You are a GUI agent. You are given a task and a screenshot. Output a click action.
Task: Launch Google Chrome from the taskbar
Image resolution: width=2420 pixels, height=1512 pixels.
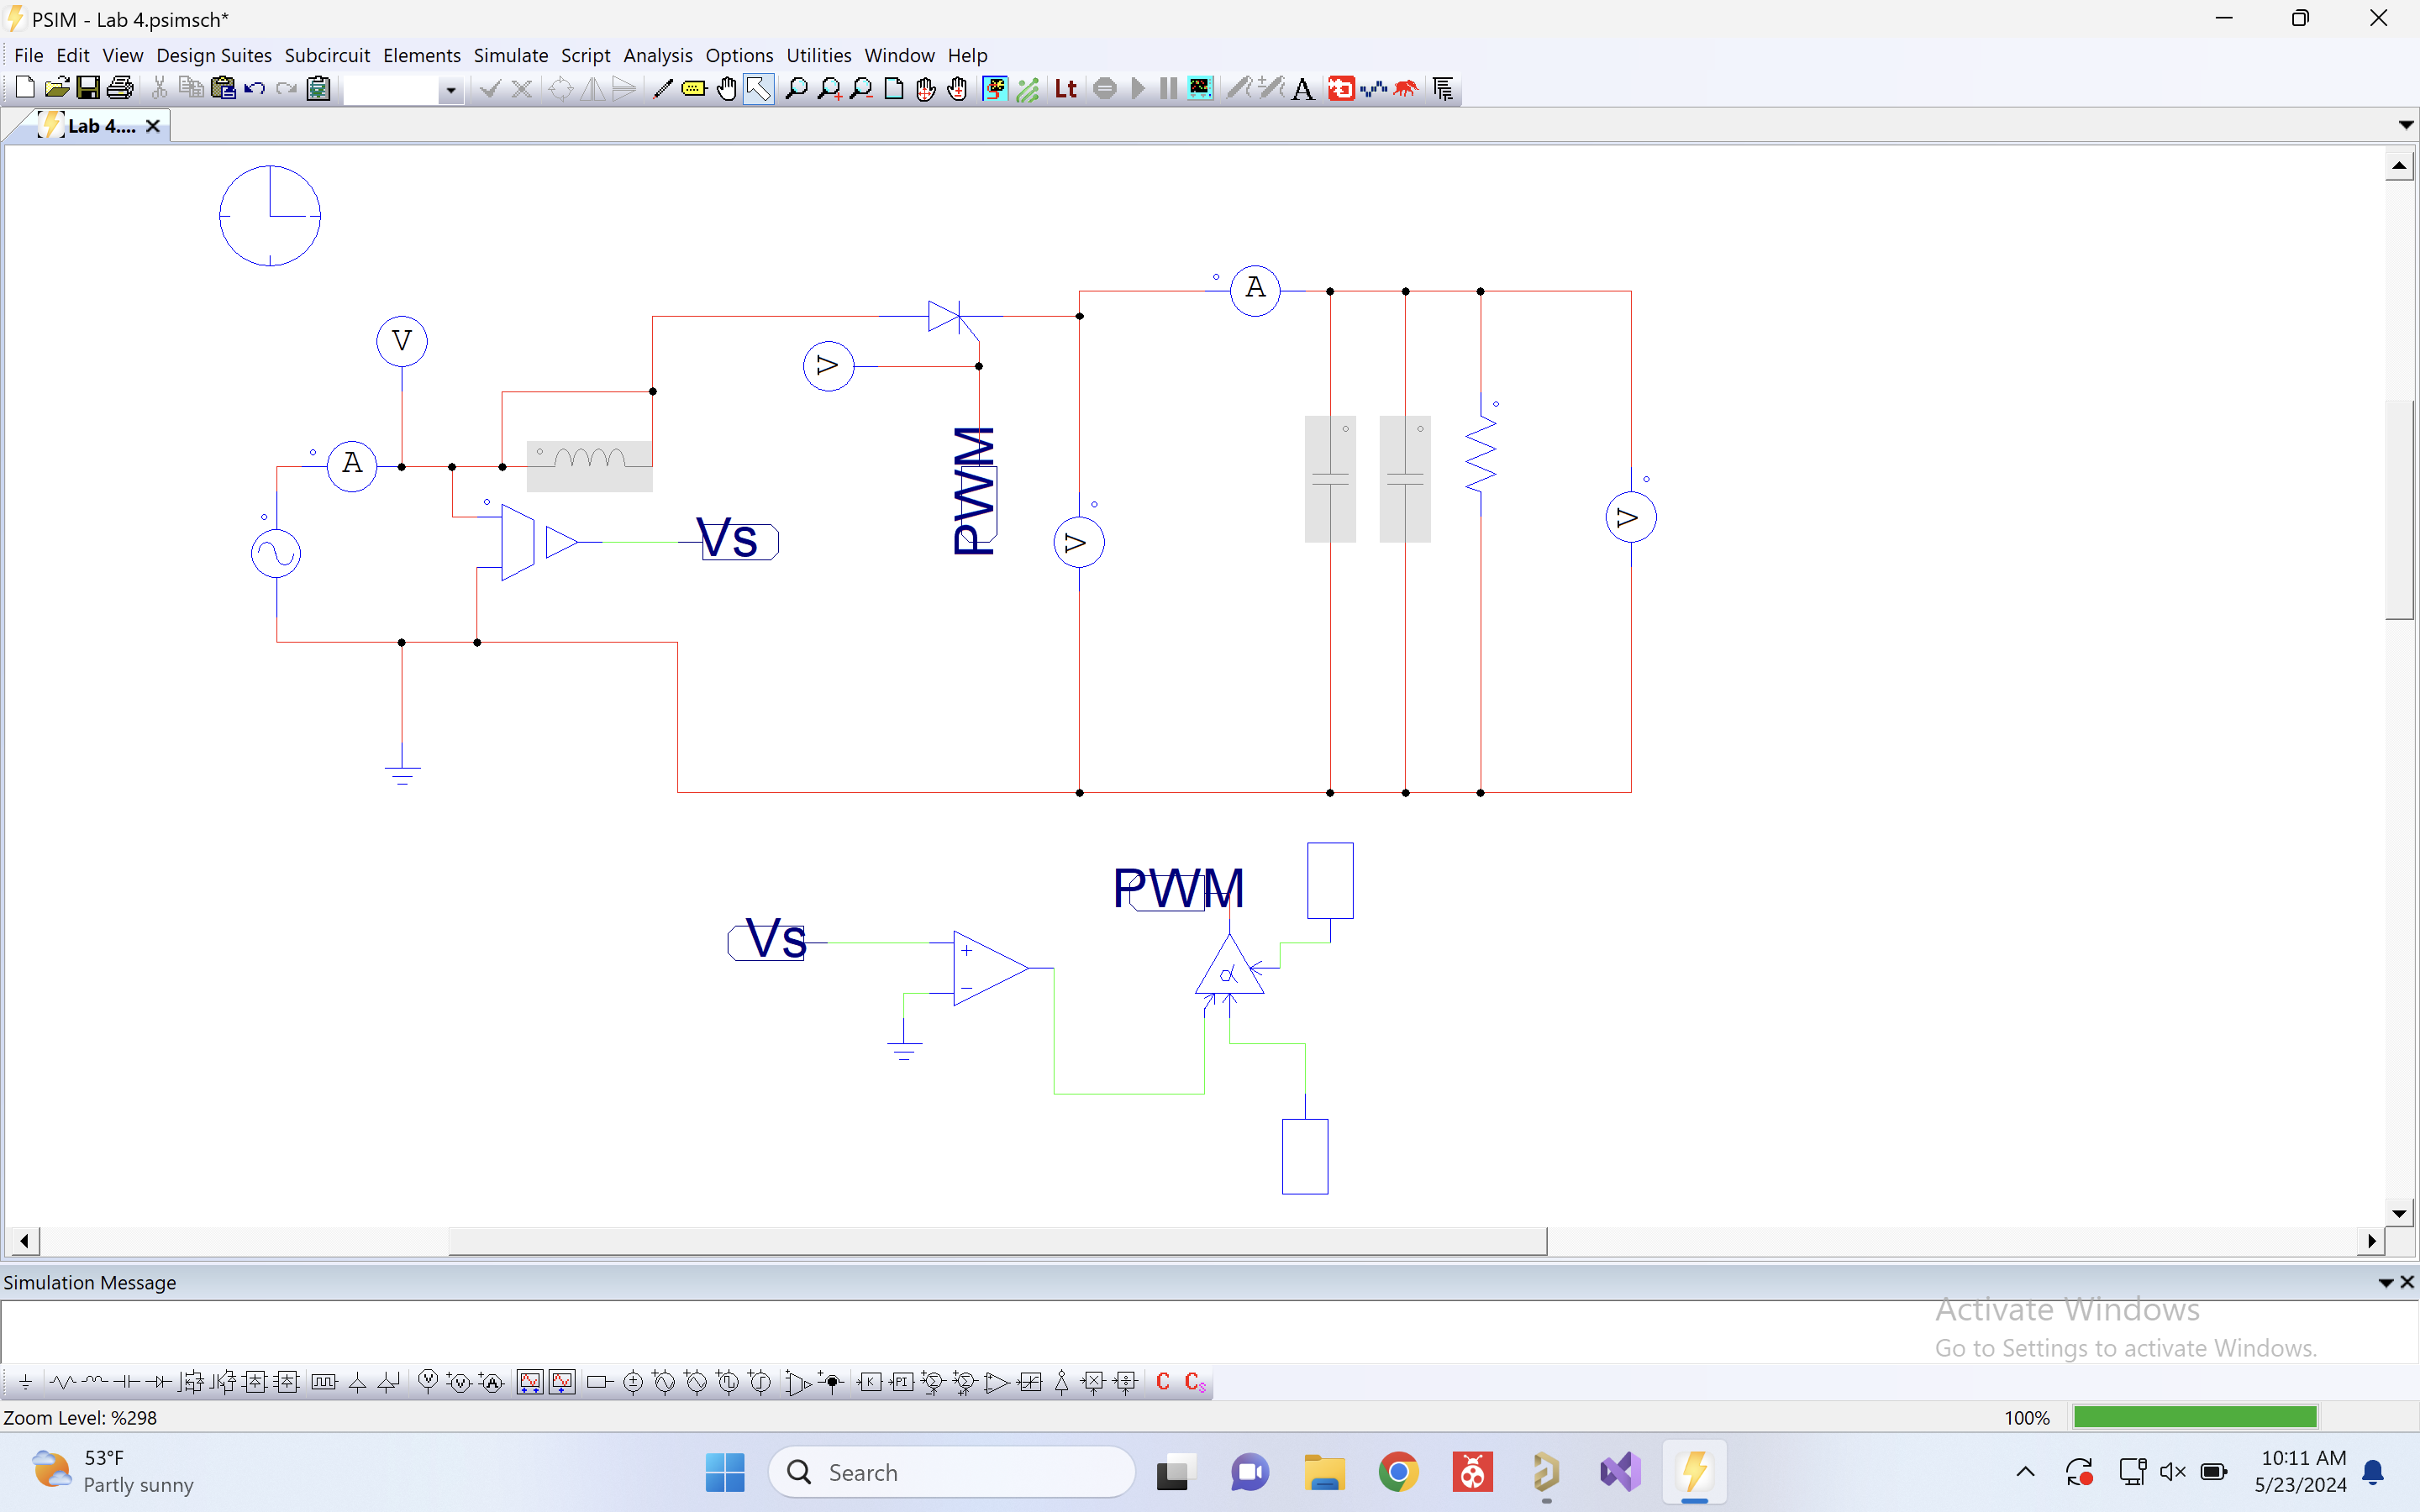(x=1398, y=1472)
